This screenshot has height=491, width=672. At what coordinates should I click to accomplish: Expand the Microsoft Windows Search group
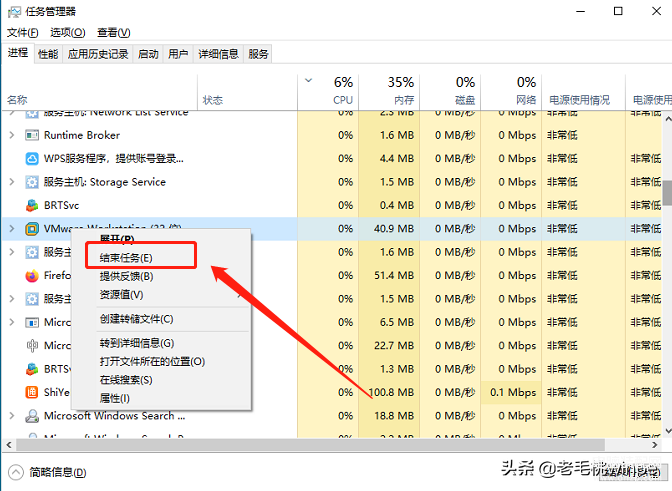tap(12, 416)
